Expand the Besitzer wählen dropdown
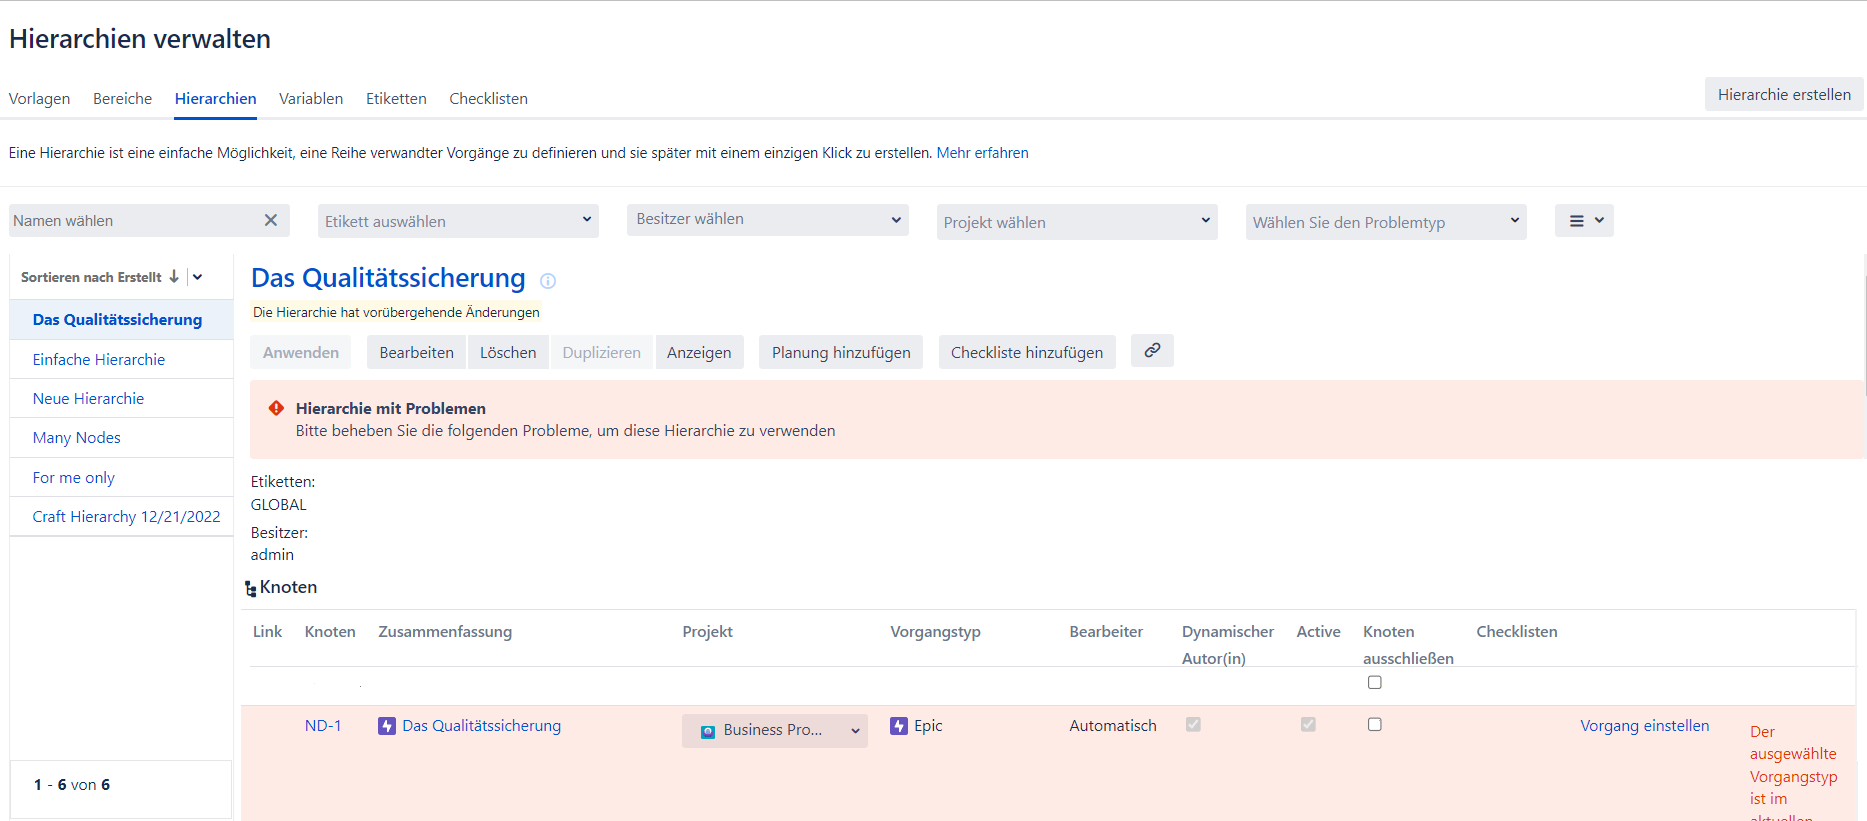This screenshot has width=1867, height=821. [x=767, y=220]
